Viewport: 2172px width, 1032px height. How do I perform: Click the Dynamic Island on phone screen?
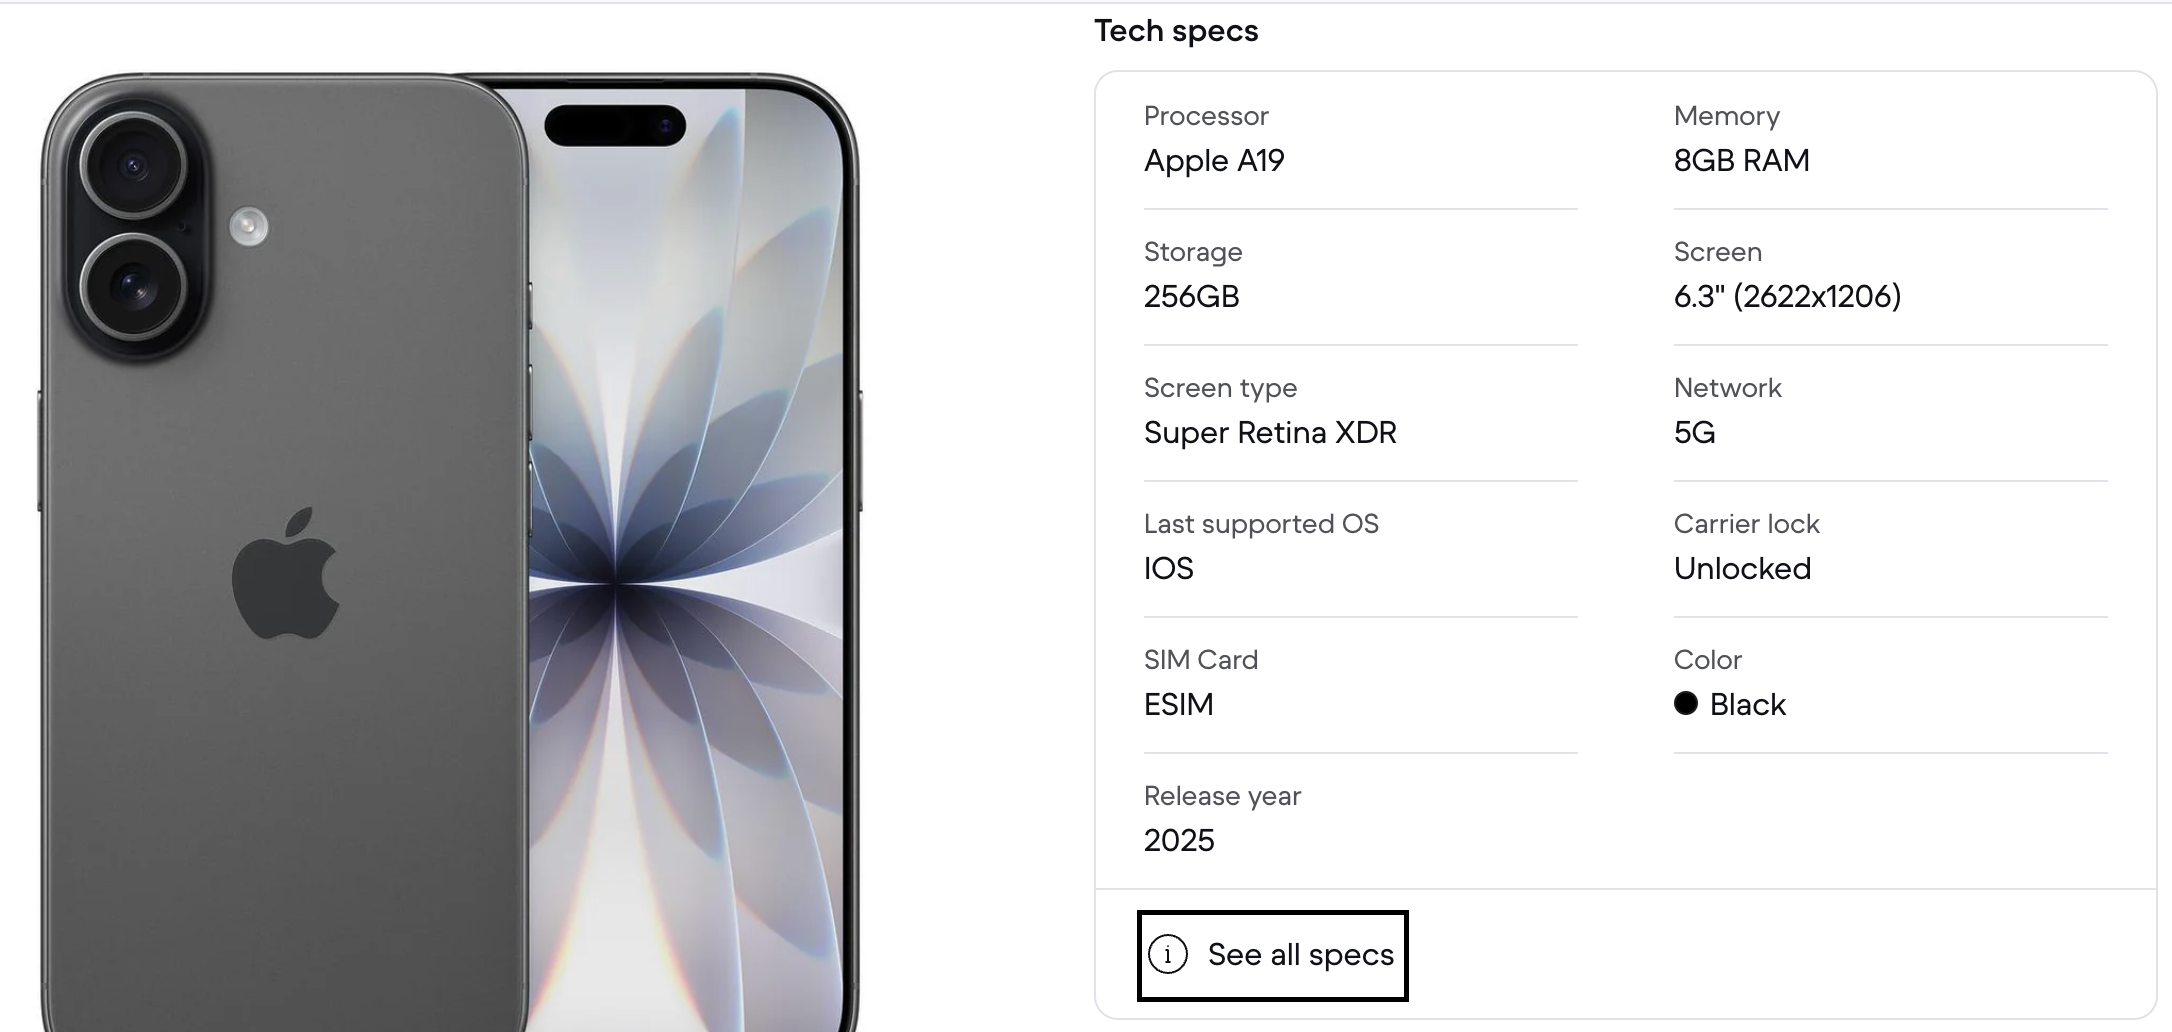(615, 125)
